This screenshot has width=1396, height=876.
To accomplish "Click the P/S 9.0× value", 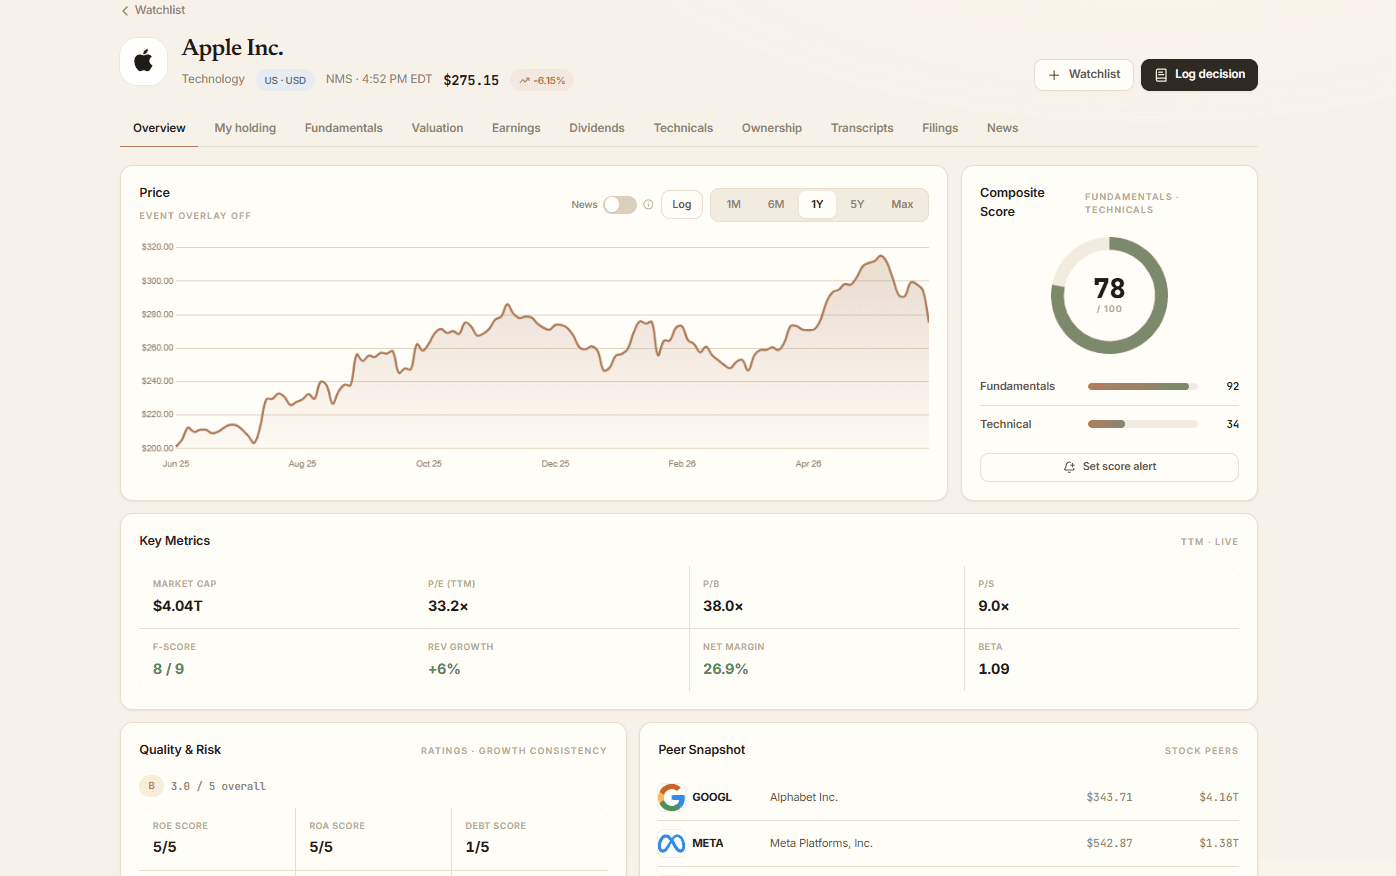I will tap(994, 606).
